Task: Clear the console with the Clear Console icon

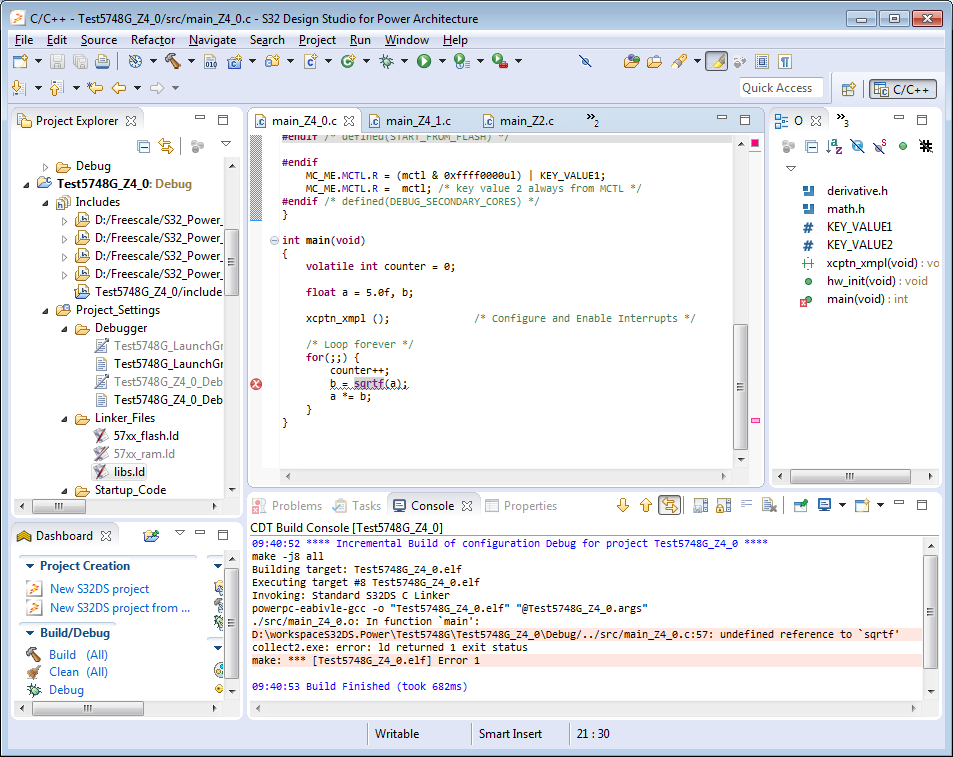Action: point(769,506)
